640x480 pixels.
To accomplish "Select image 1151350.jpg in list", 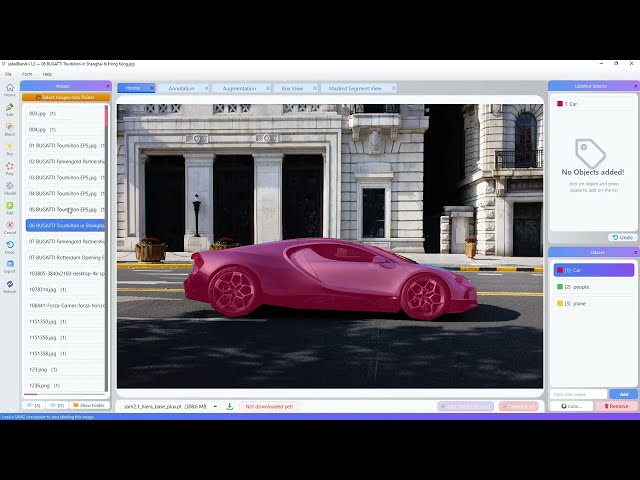I will (x=65, y=322).
